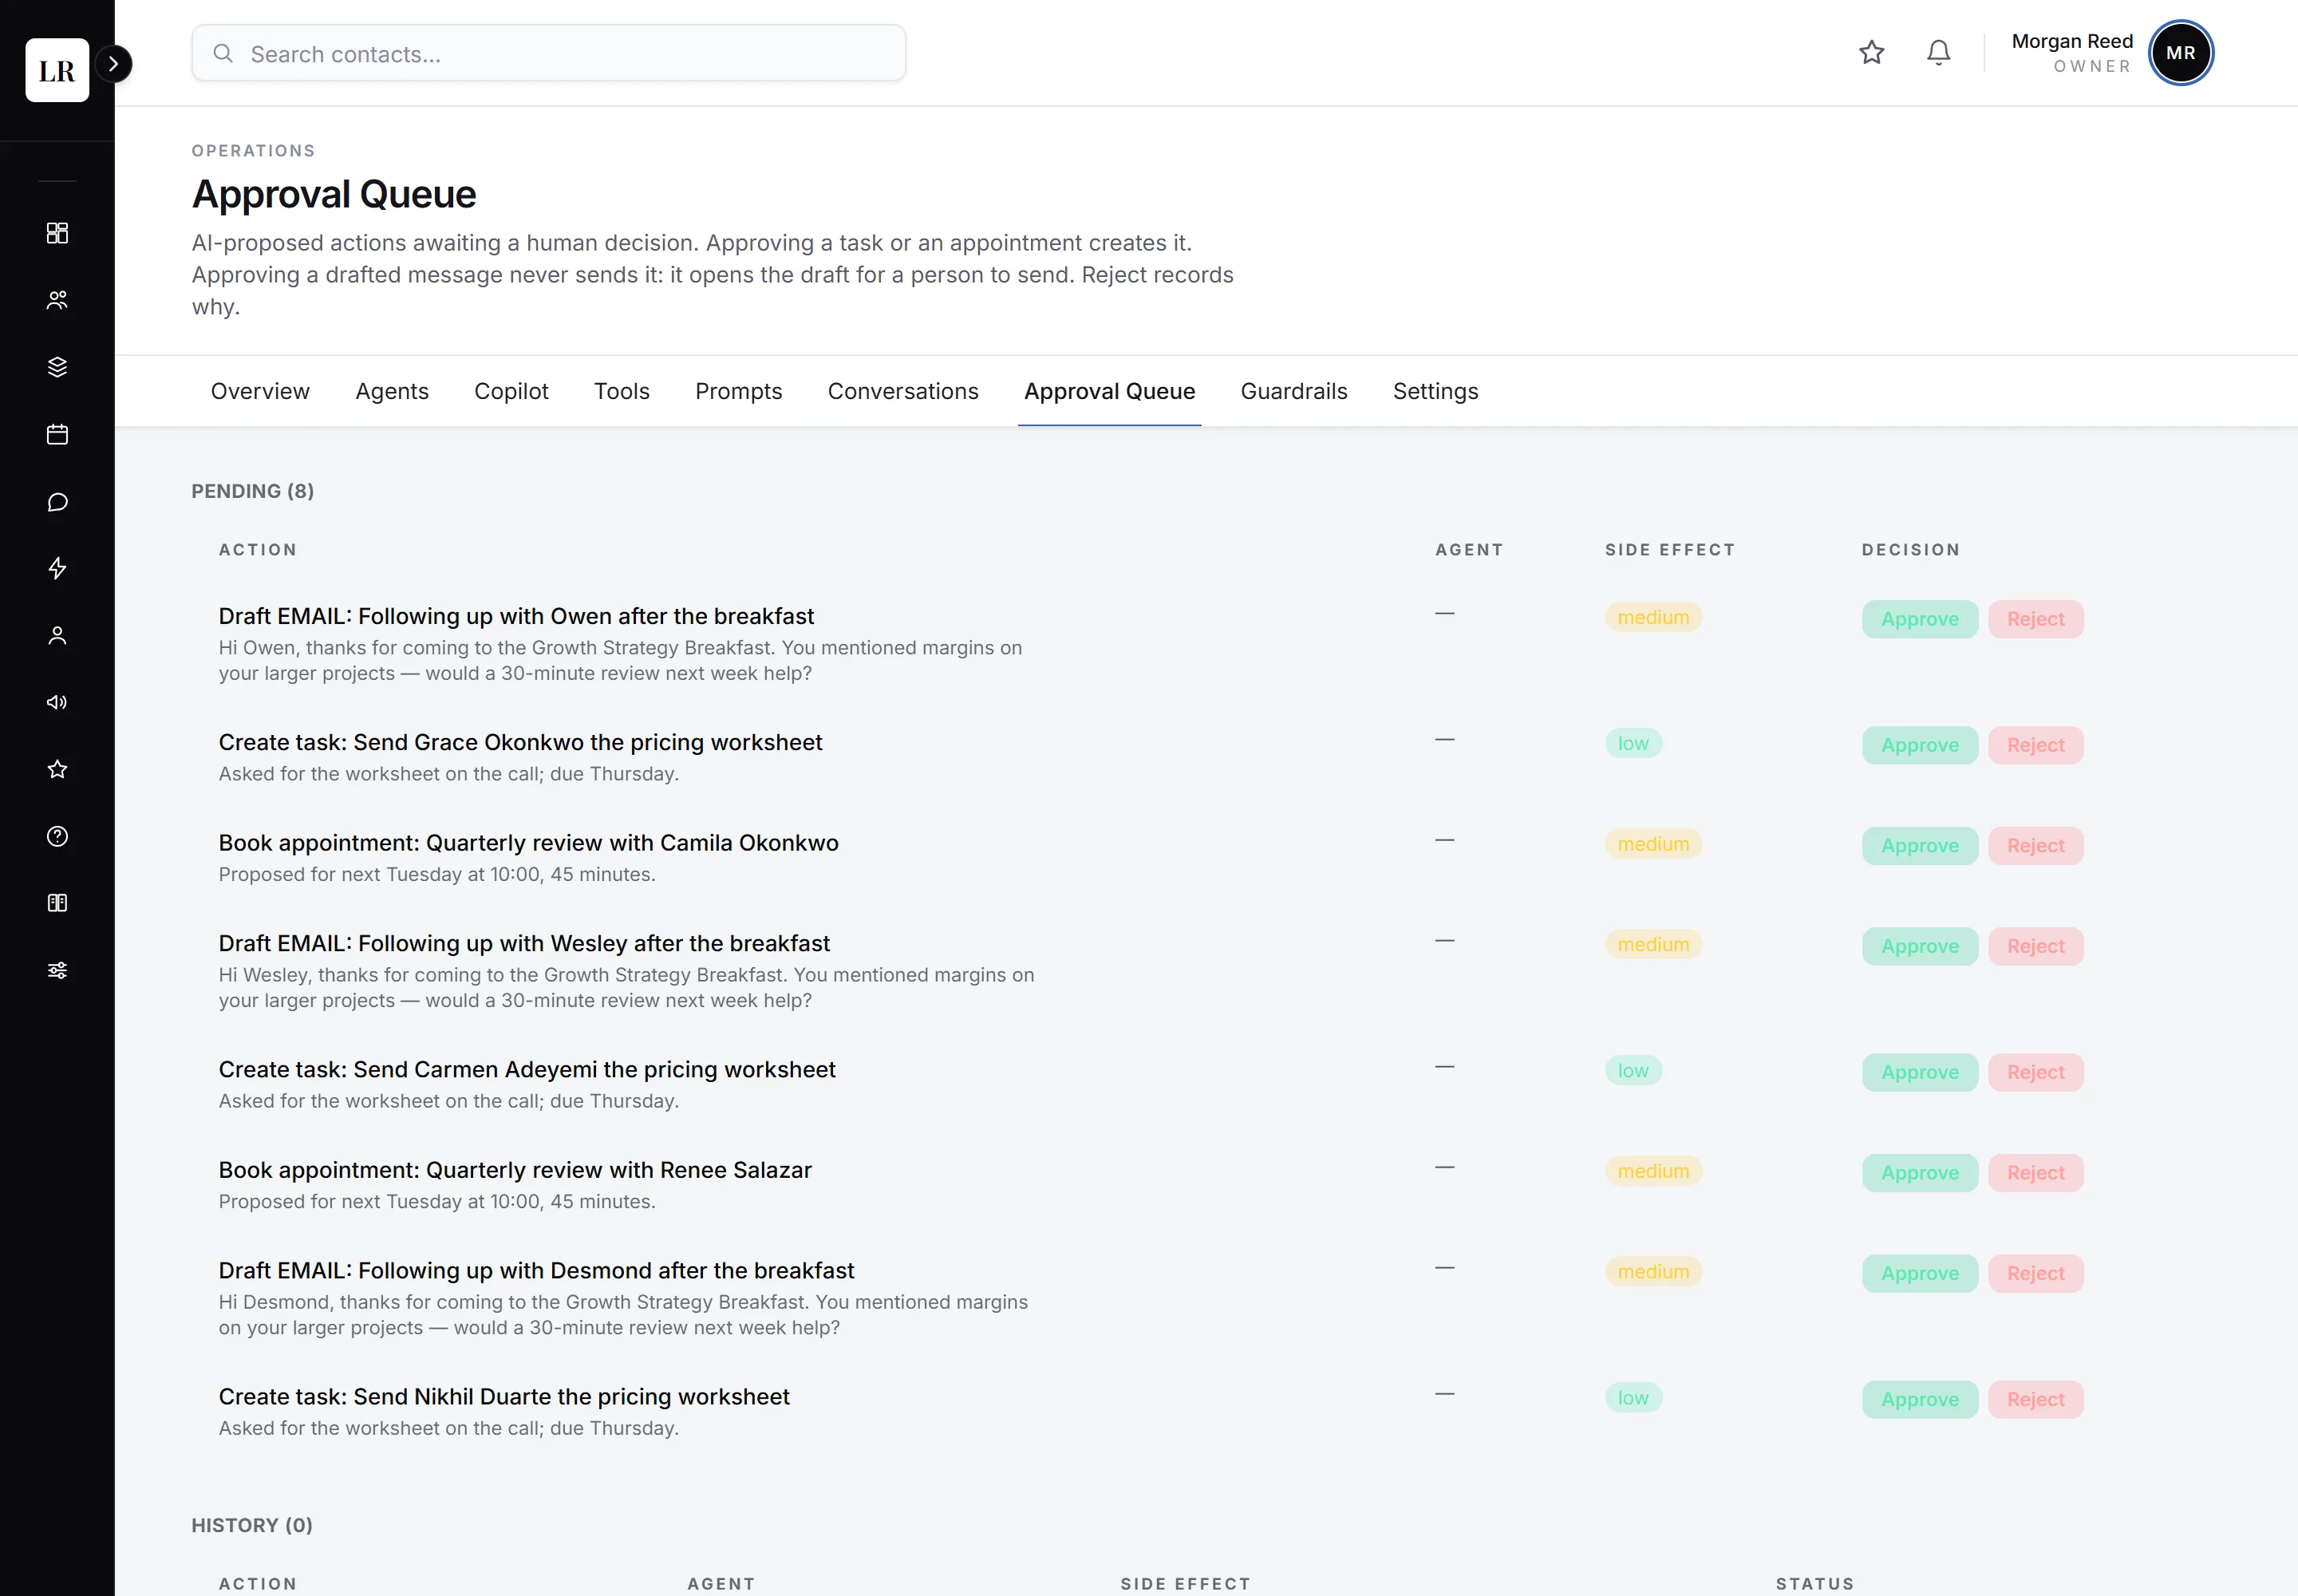Approve the Wesley follow-up email draft
Image resolution: width=2298 pixels, height=1596 pixels.
[x=1919, y=946]
